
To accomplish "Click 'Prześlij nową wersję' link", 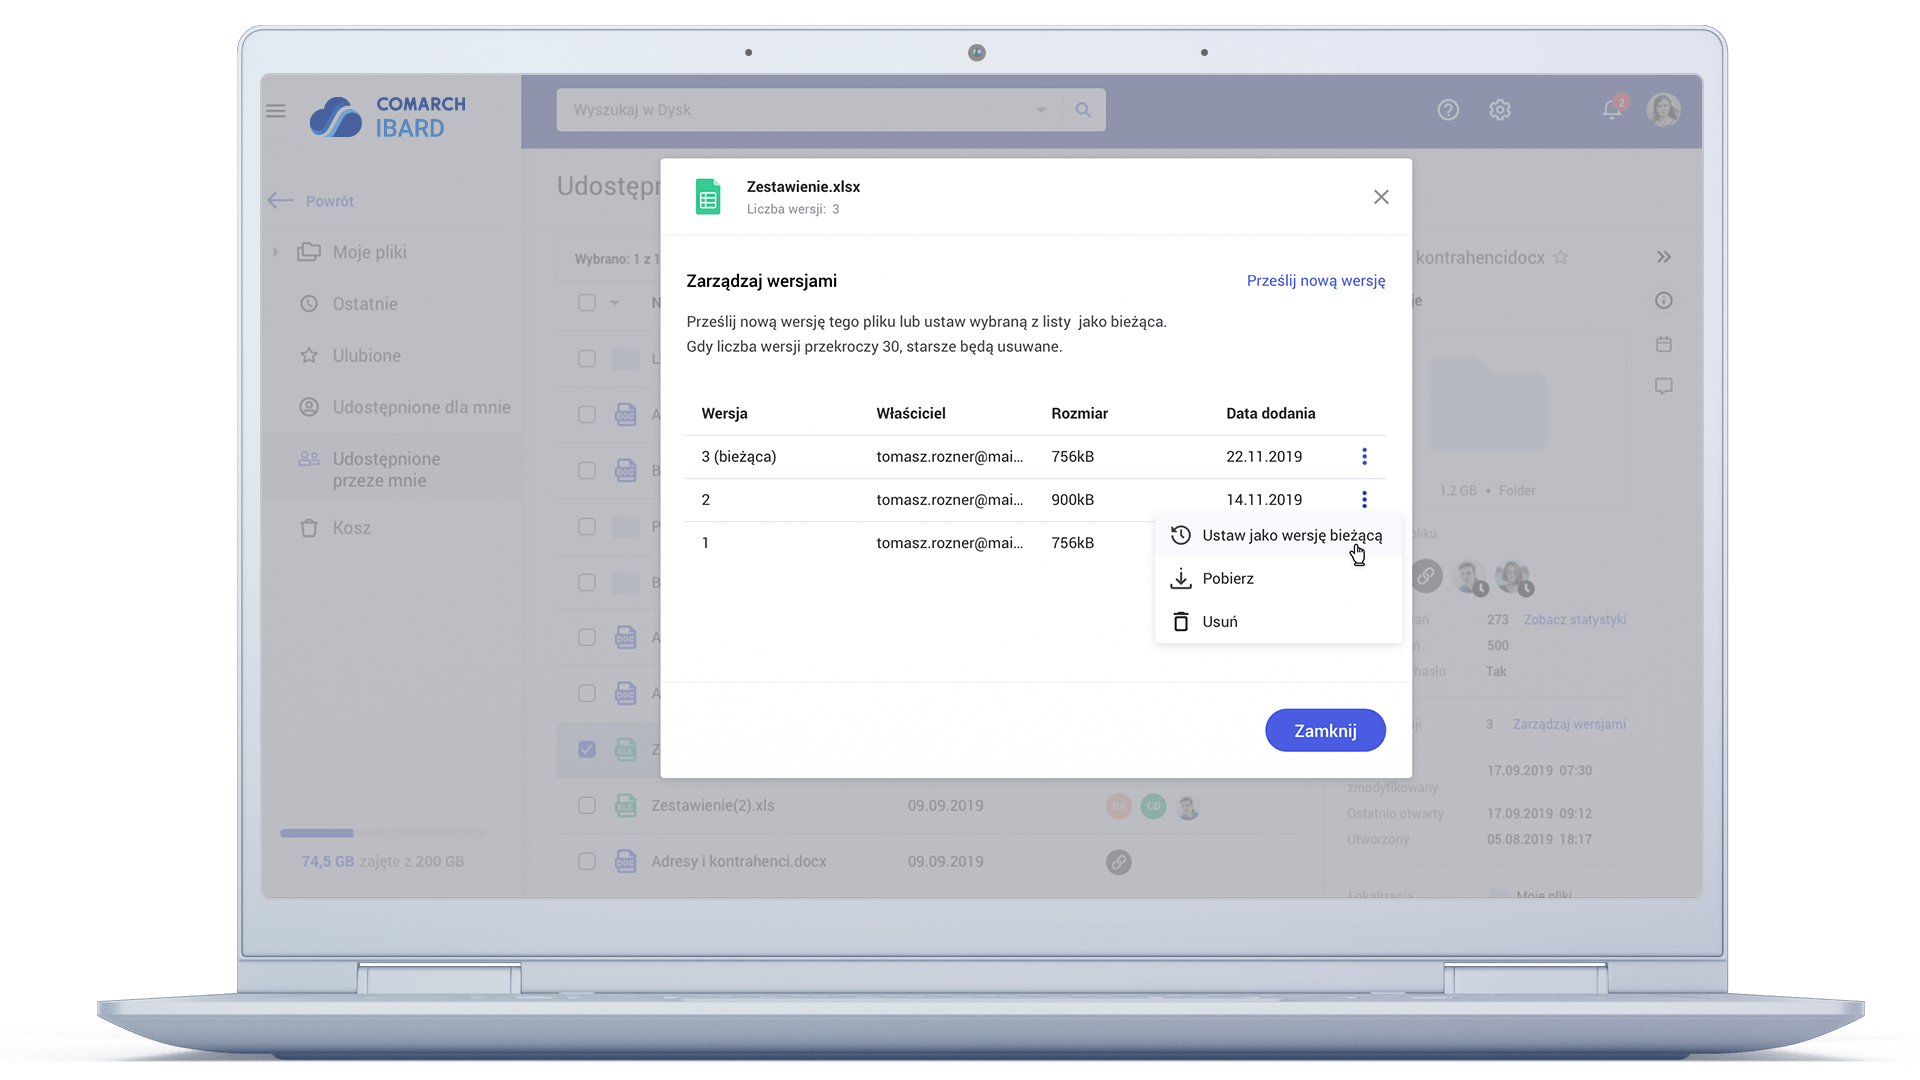I will tap(1316, 281).
